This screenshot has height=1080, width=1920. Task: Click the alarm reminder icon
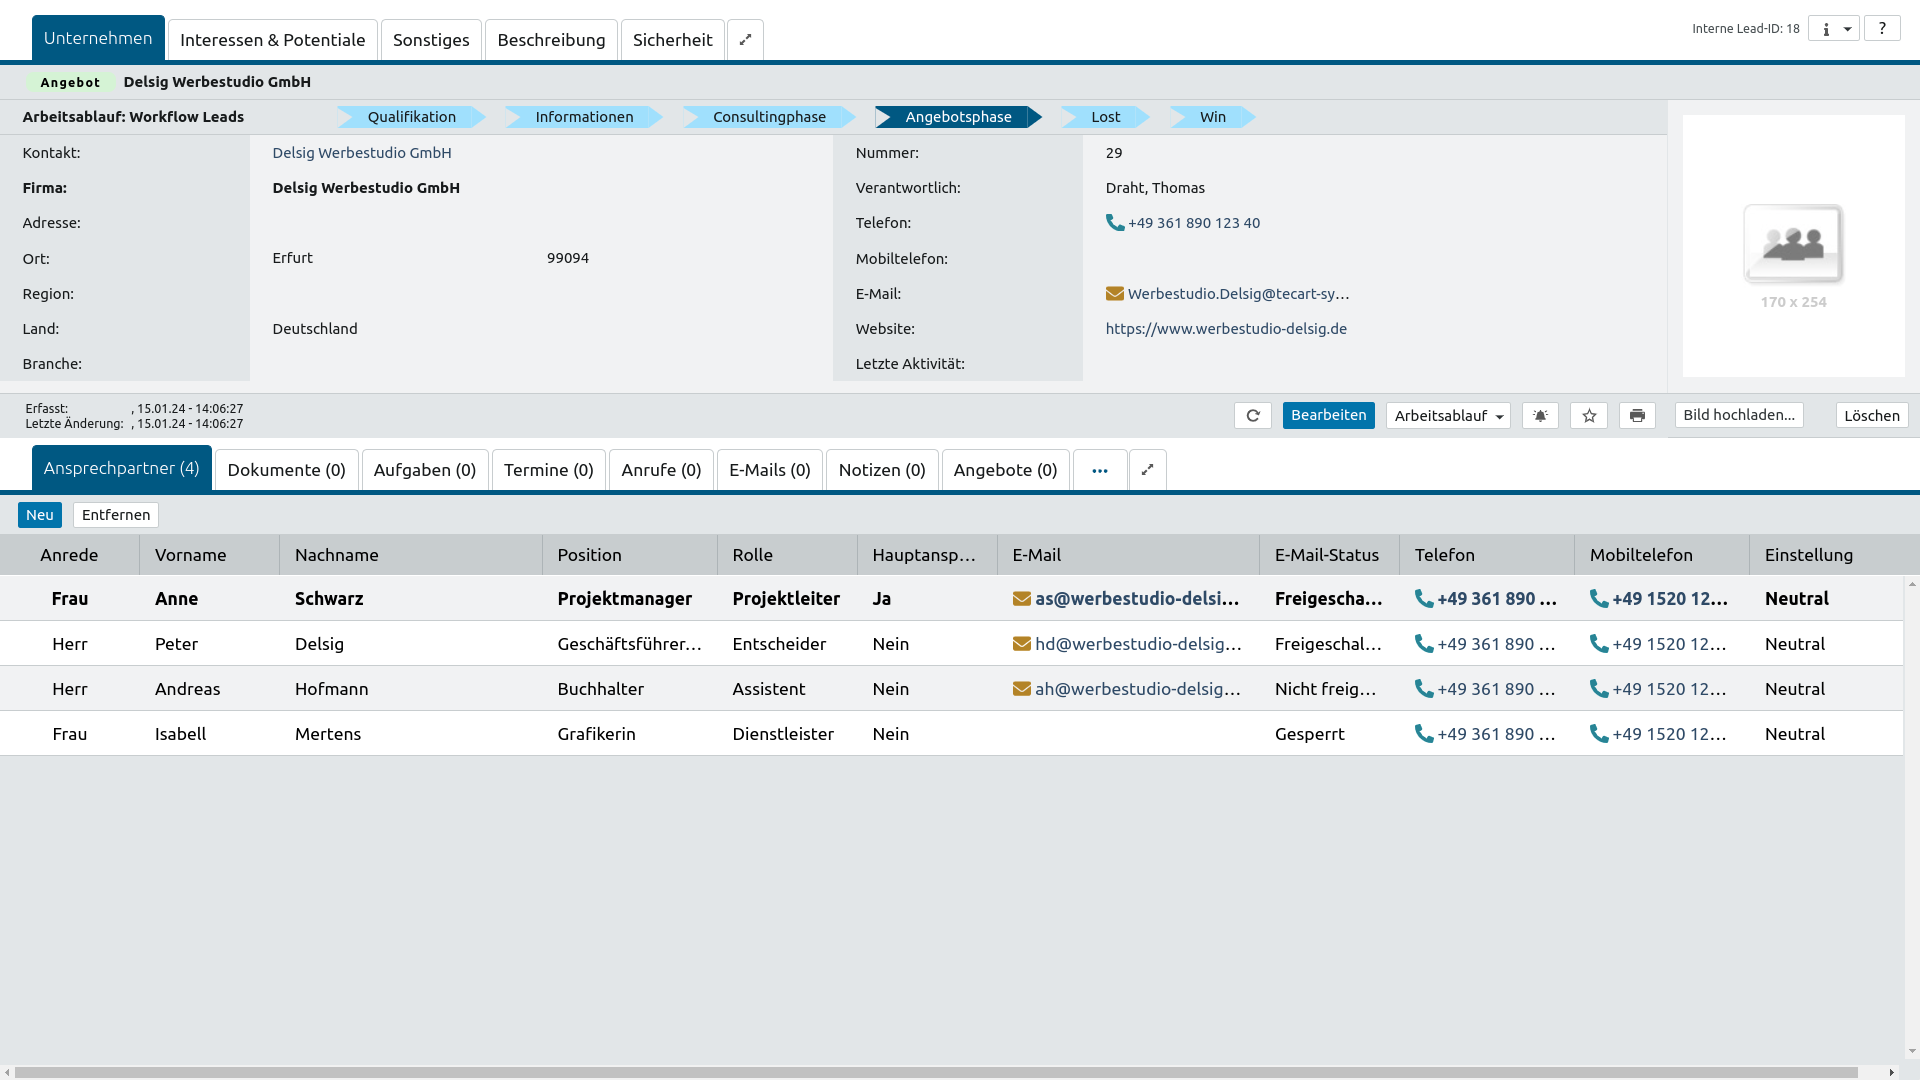(1540, 416)
